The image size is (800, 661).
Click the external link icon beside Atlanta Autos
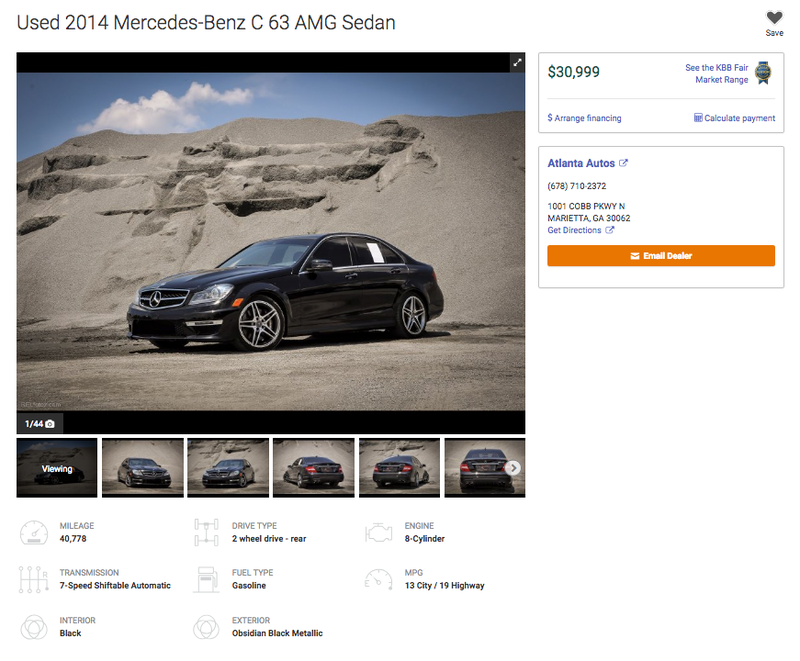(623, 163)
